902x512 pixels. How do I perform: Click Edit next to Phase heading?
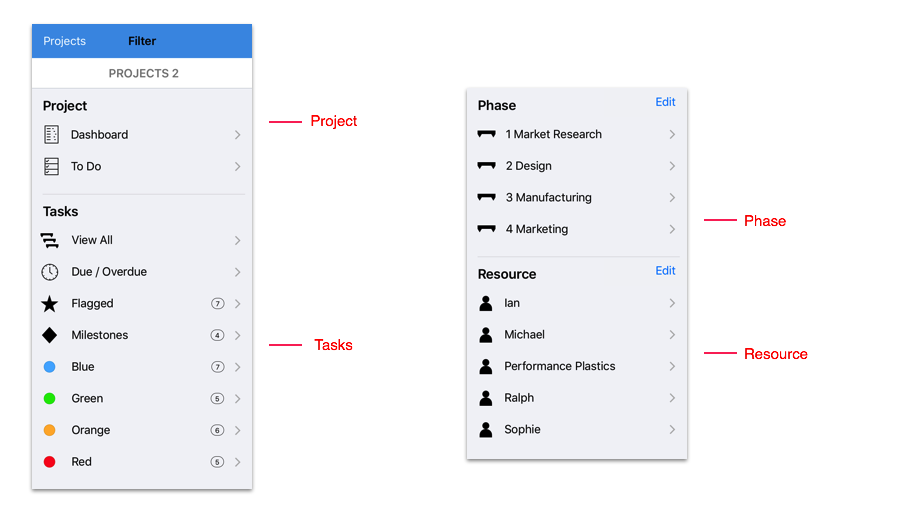point(666,102)
